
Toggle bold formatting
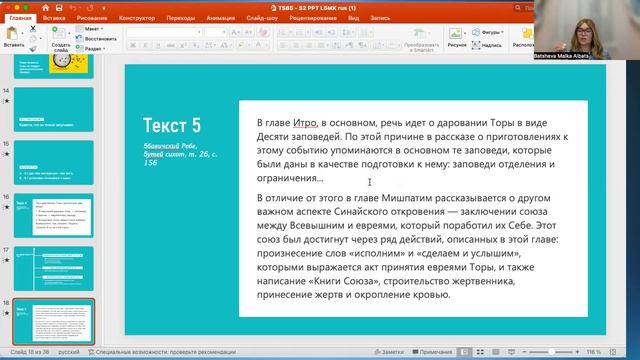133,45
